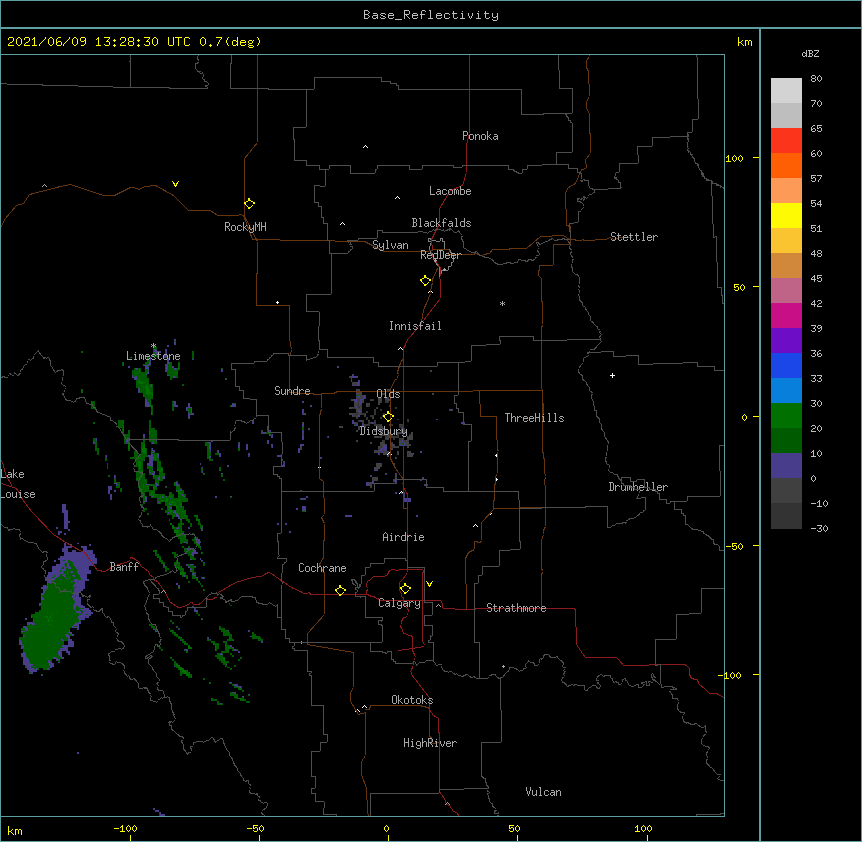Click the white plus marker north of Drumheller

pyautogui.click(x=612, y=375)
